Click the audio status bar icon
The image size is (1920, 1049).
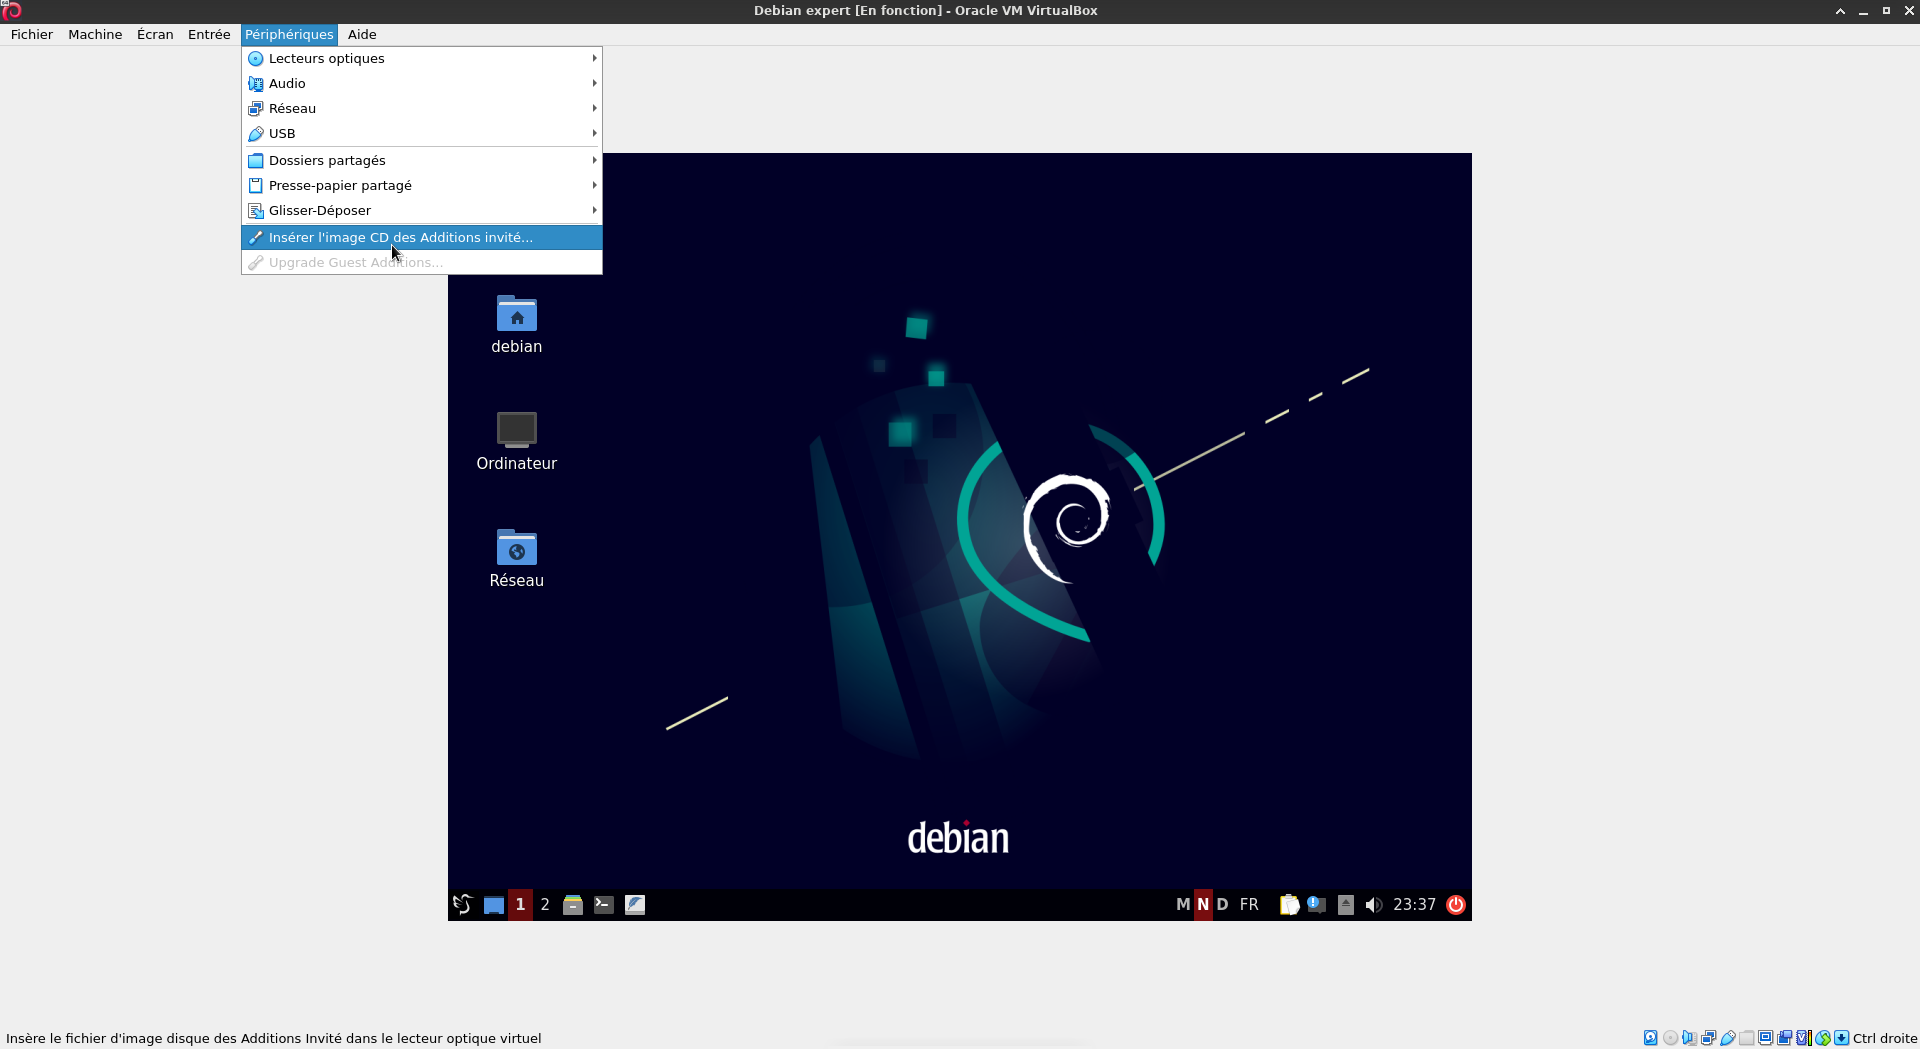pos(1690,1038)
